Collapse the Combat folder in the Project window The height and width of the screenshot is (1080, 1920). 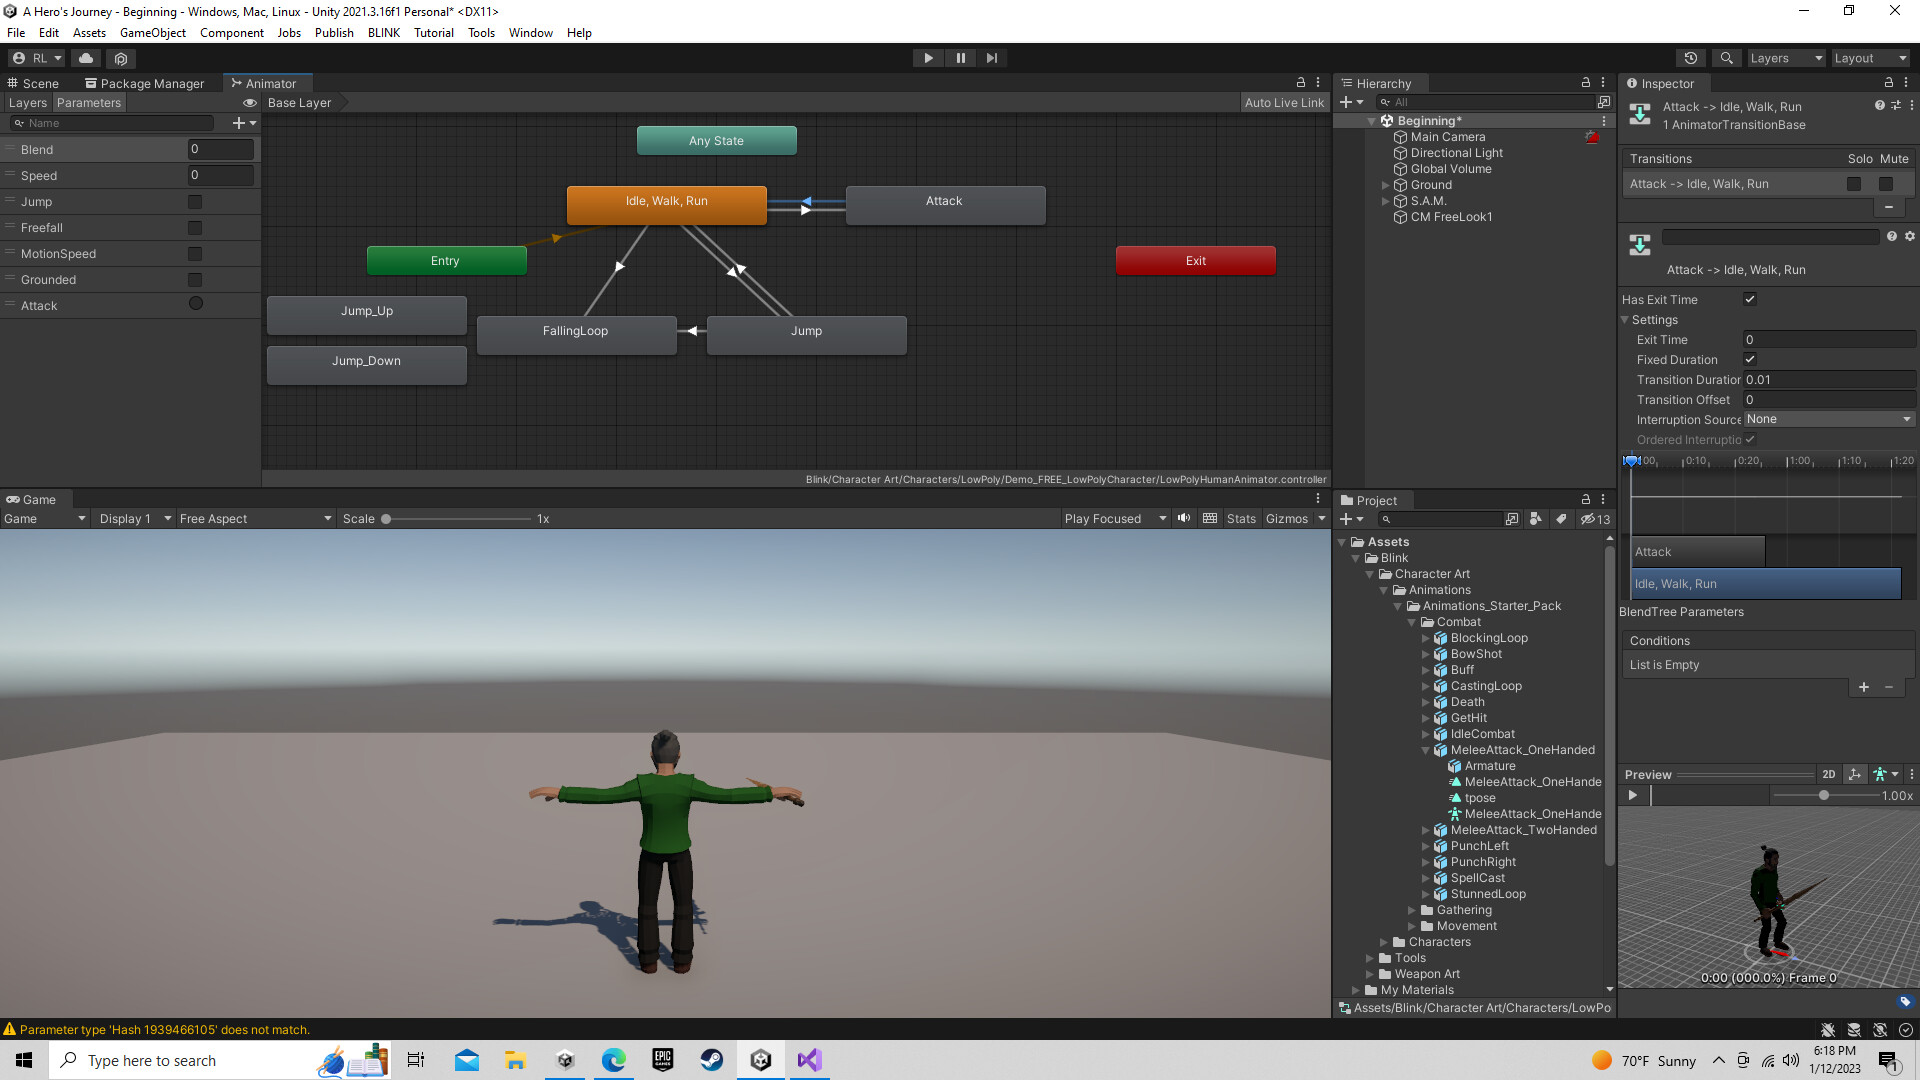click(x=1412, y=621)
